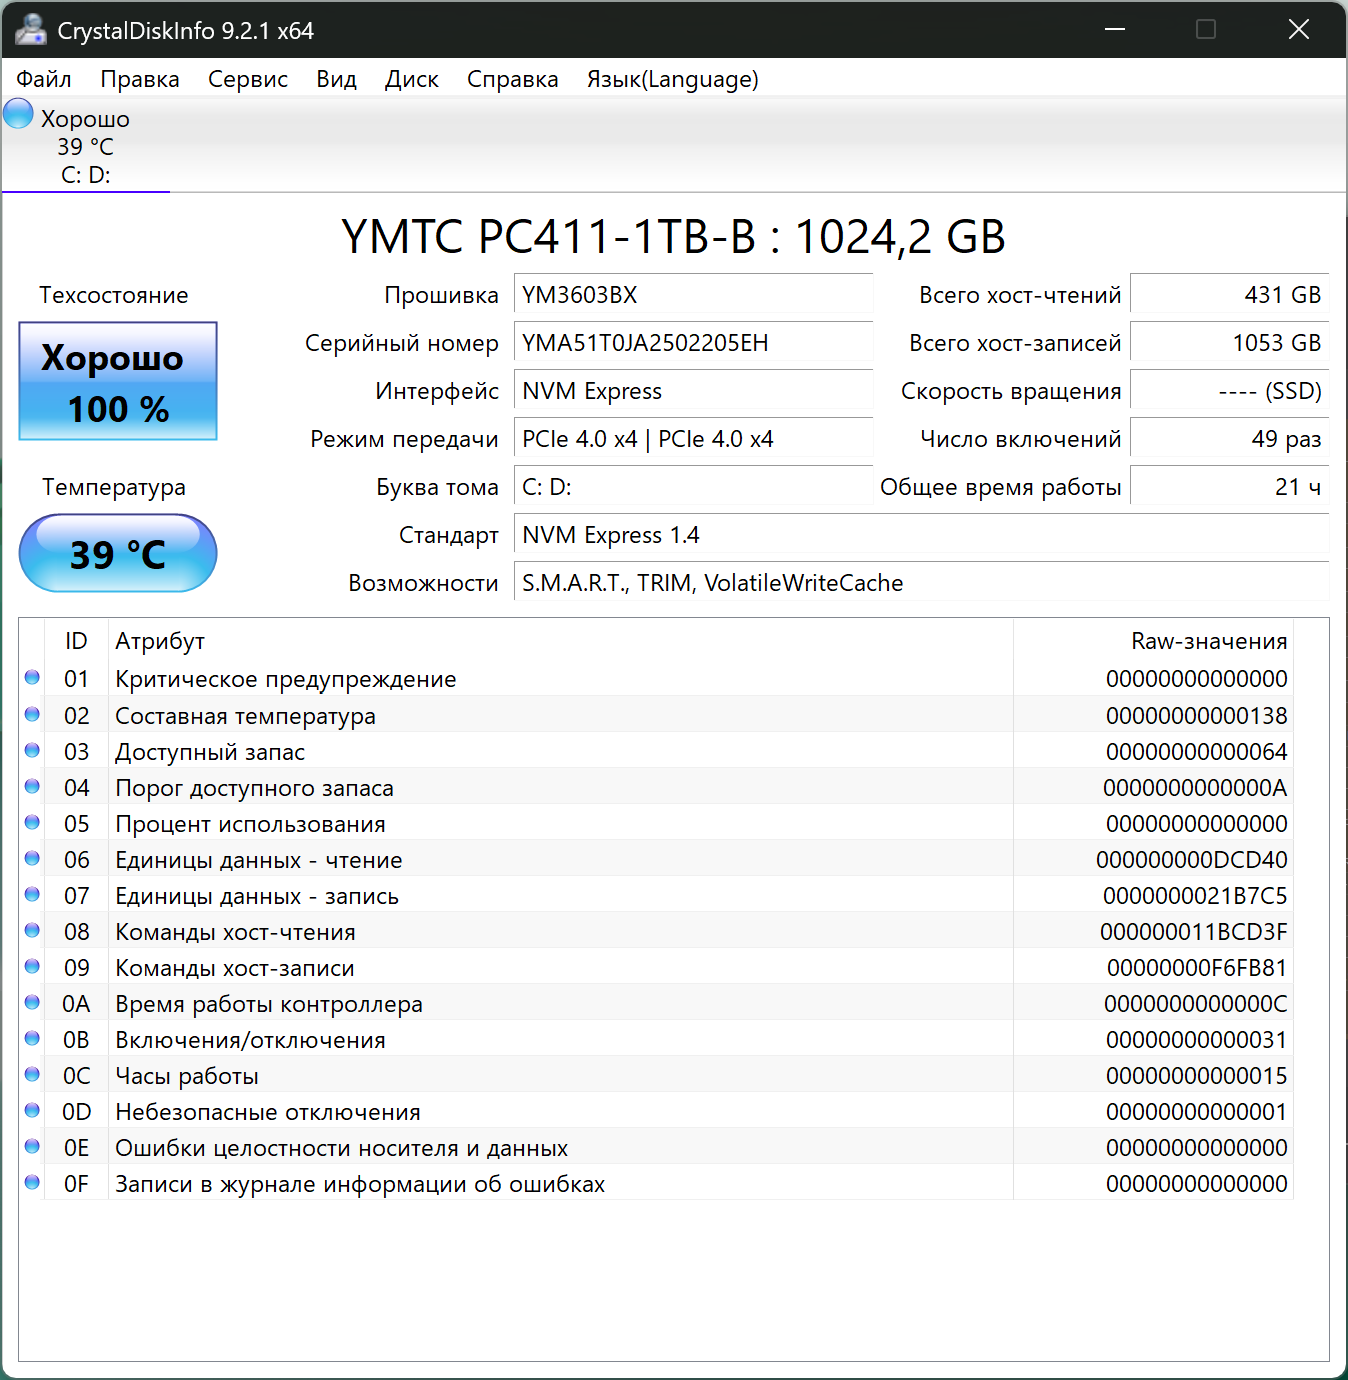Screen dimensions: 1348x1380
Task: Click the blue disk status orb for C: D:
Action: [x=18, y=113]
